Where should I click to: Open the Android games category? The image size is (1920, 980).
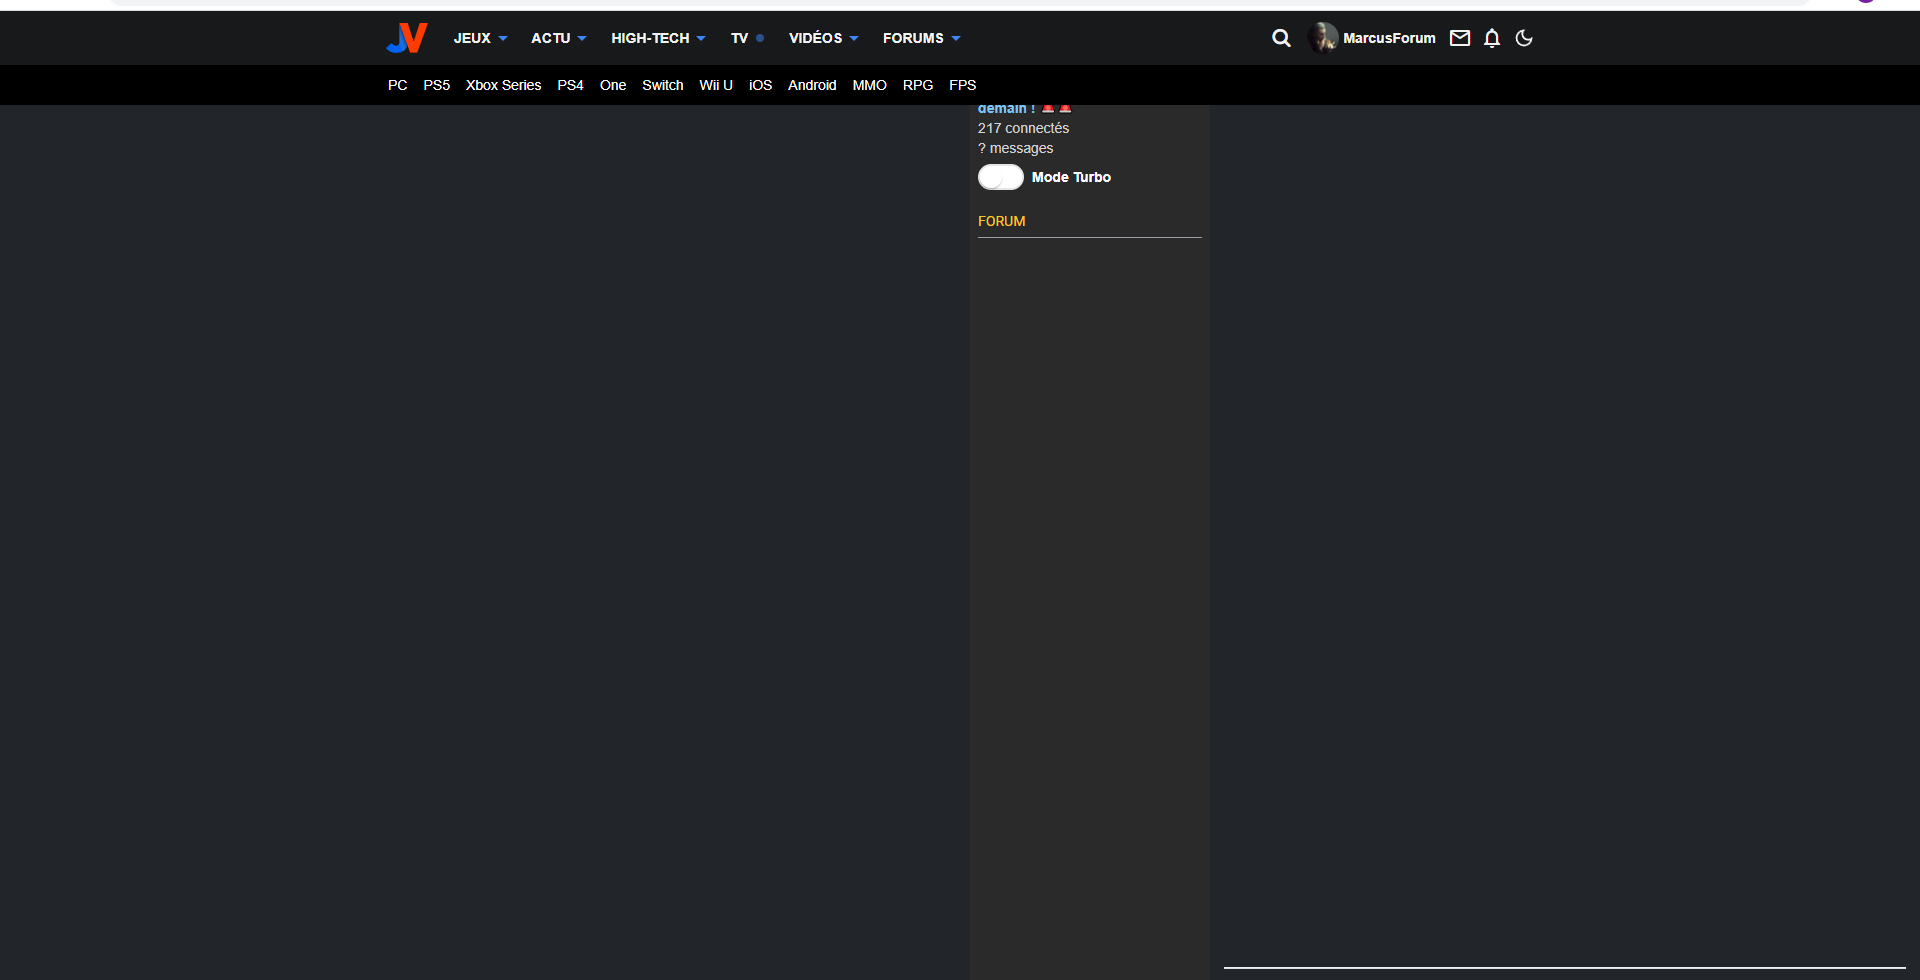pos(811,85)
